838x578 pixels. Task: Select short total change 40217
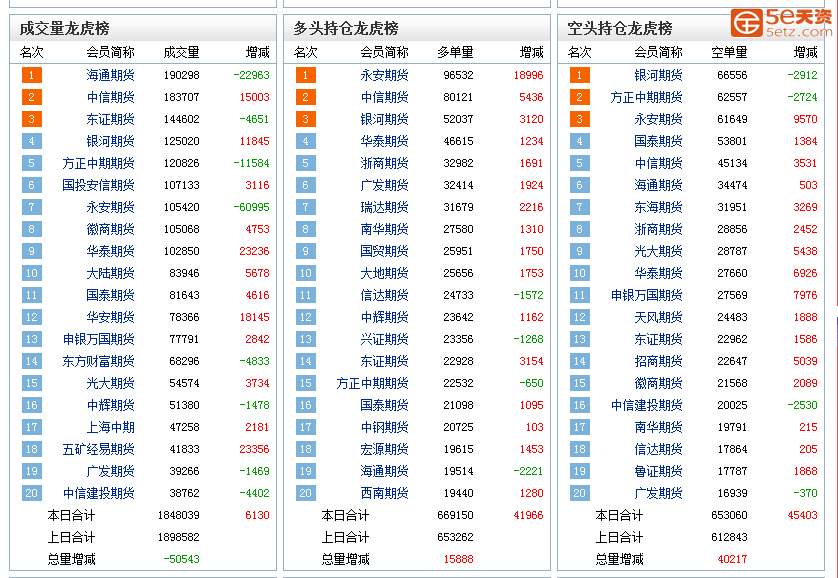point(732,559)
